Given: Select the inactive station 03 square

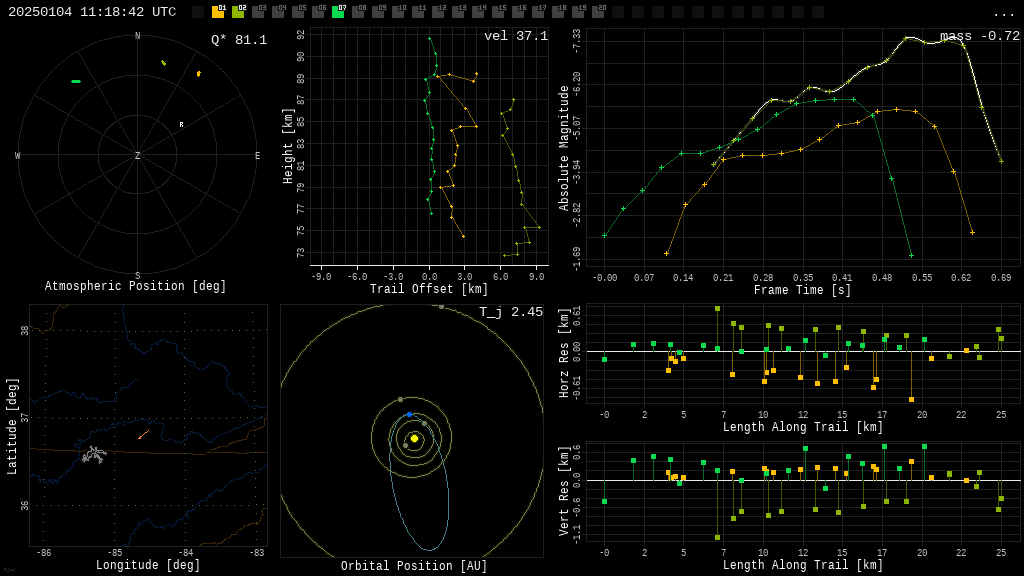Looking at the screenshot, I should [x=258, y=12].
